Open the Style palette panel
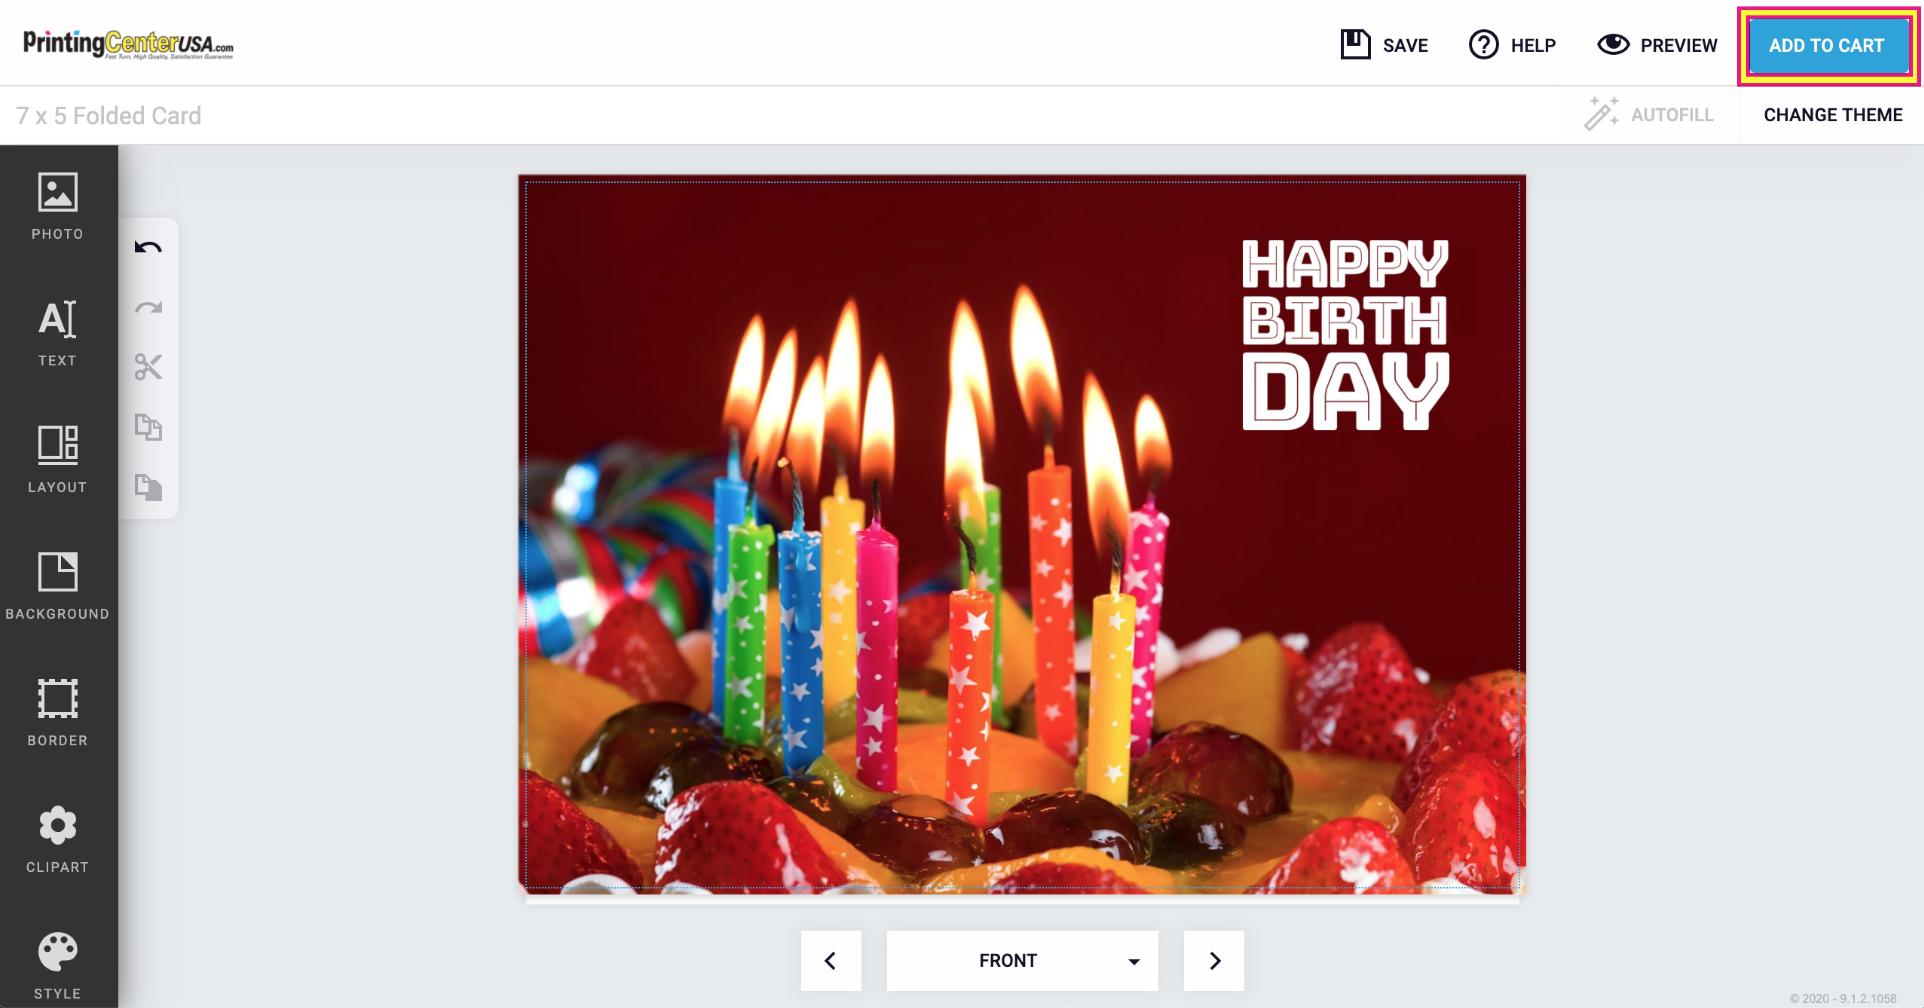Image resolution: width=1924 pixels, height=1008 pixels. point(58,966)
